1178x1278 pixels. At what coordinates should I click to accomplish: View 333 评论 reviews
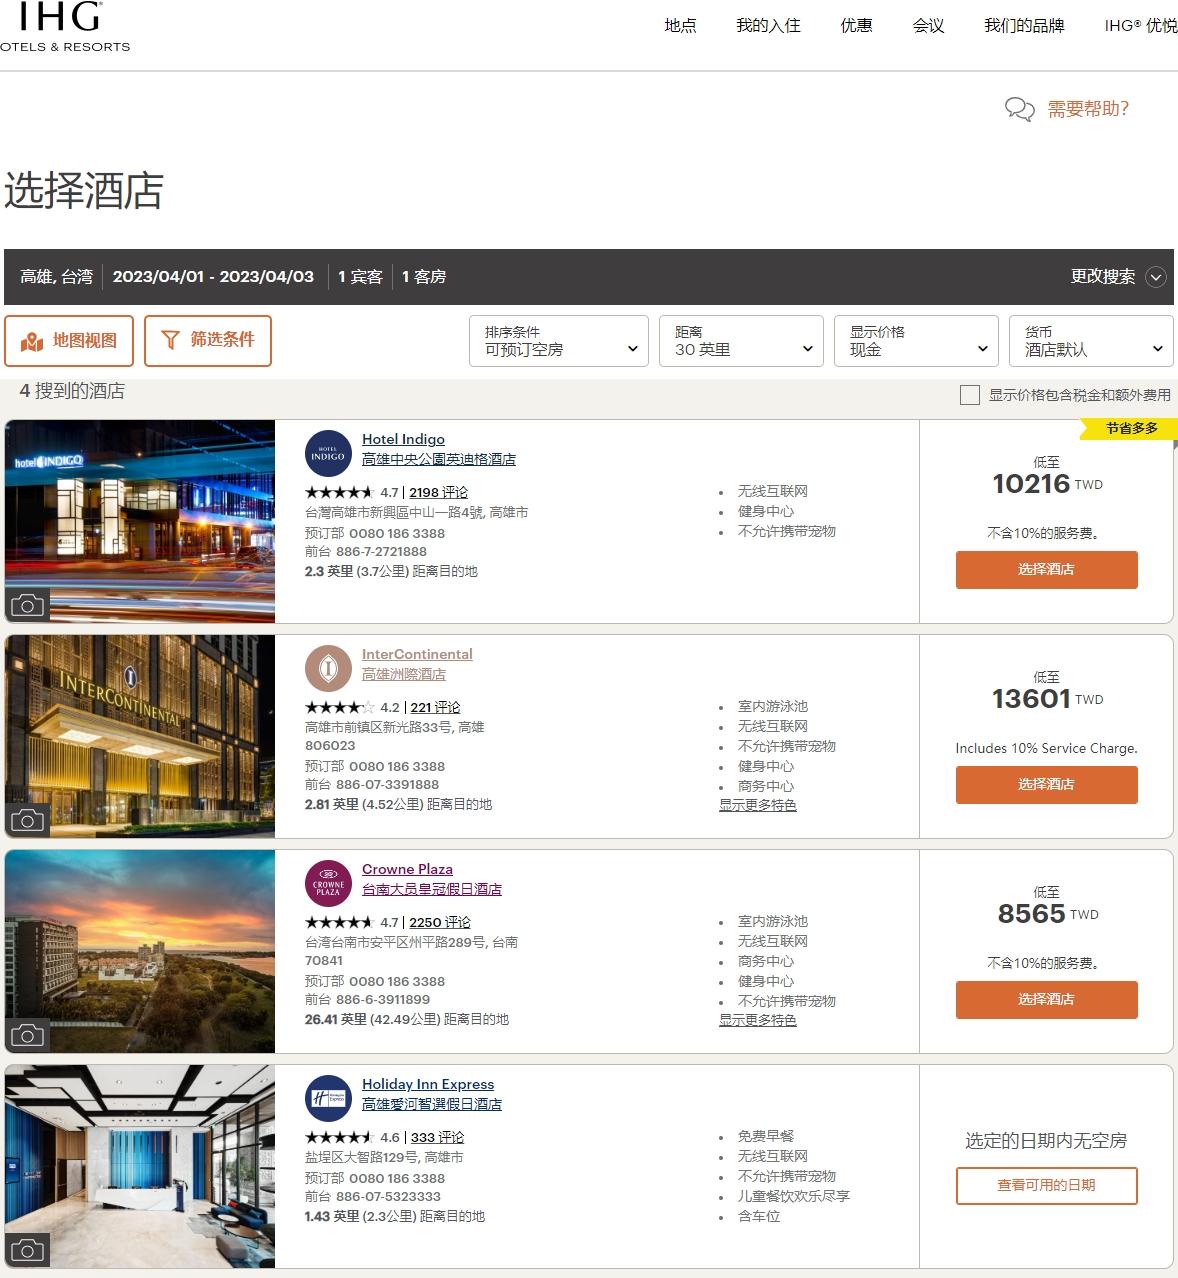[x=437, y=1137]
